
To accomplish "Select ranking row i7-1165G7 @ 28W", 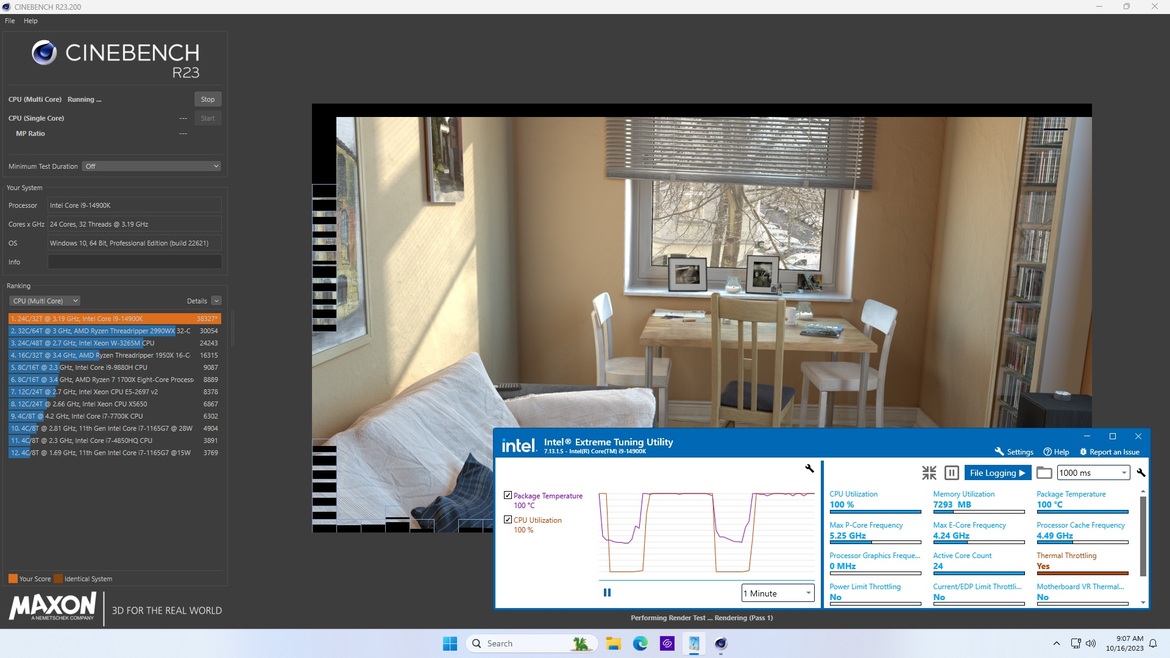I will point(114,428).
